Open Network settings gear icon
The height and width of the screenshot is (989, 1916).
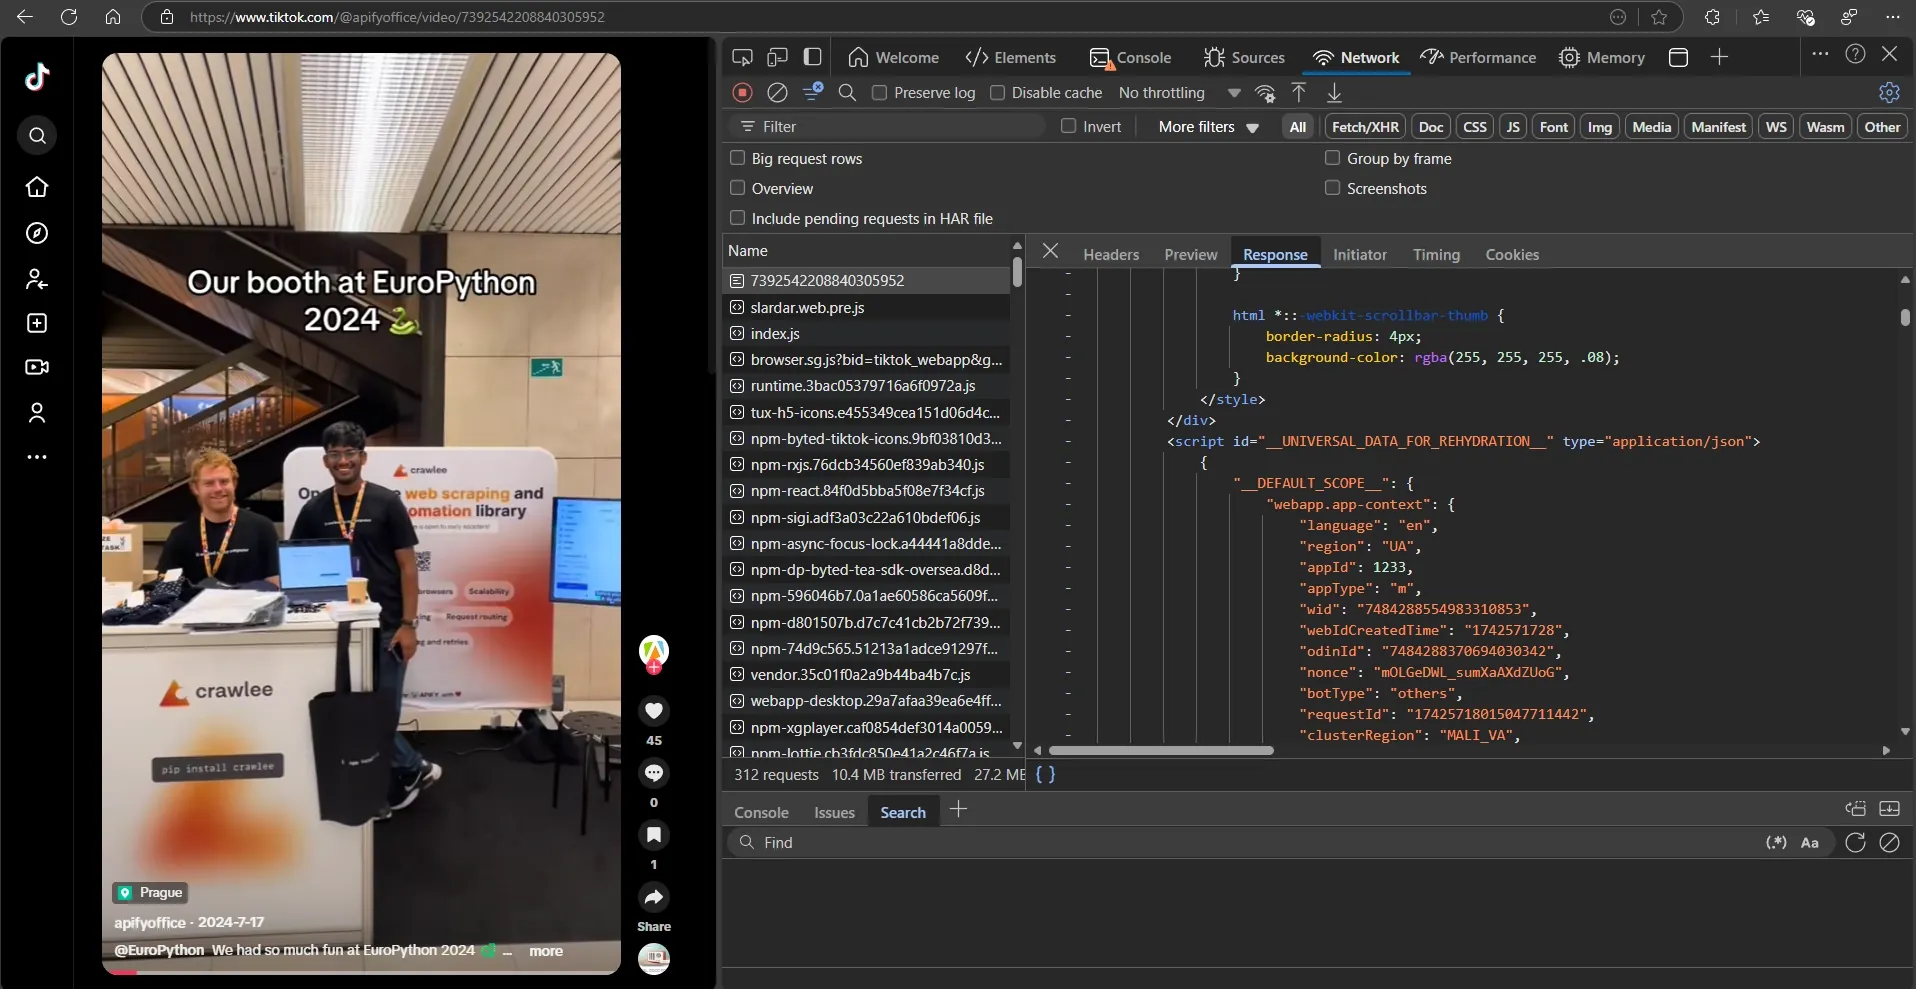click(x=1889, y=93)
